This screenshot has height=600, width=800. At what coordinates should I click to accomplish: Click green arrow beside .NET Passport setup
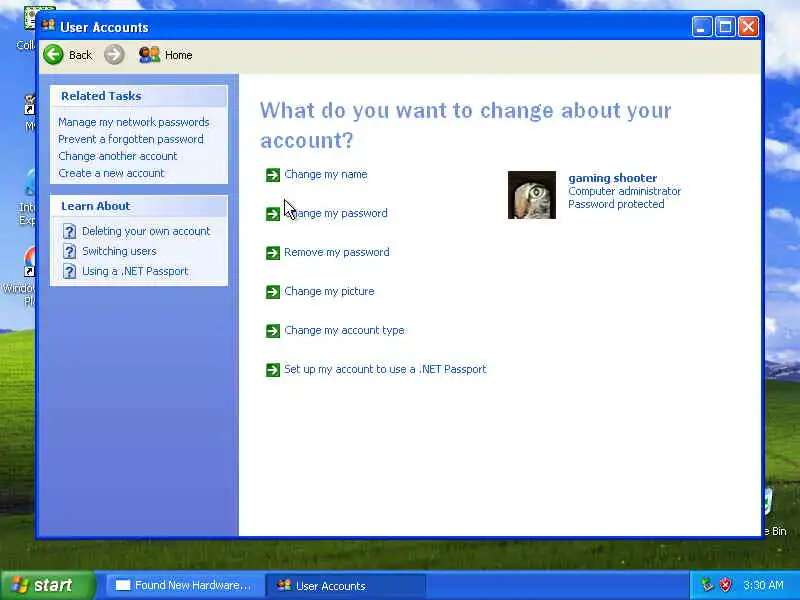pos(273,369)
